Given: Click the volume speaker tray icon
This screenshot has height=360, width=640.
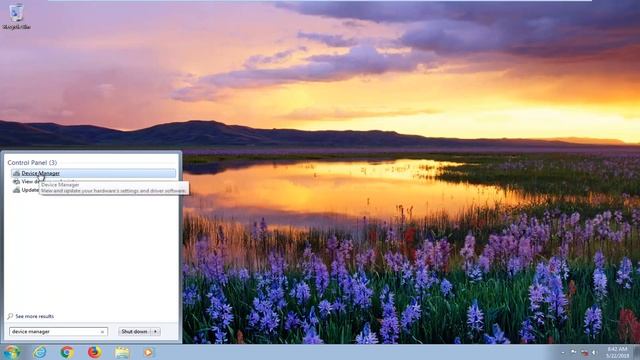Looking at the screenshot, I should (594, 352).
